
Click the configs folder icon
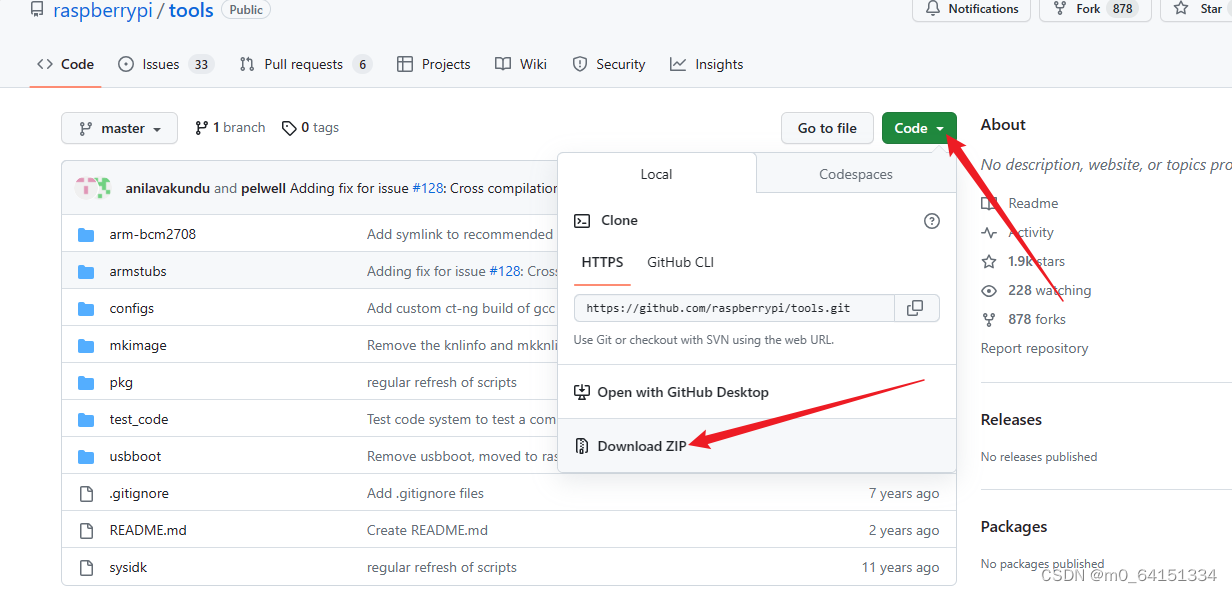[x=86, y=309]
